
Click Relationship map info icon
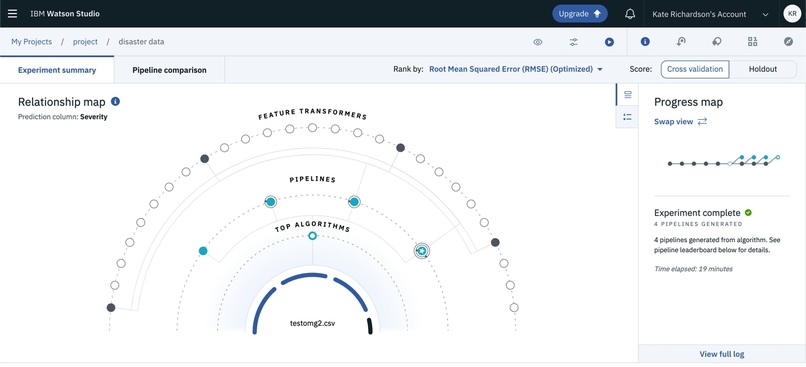116,101
